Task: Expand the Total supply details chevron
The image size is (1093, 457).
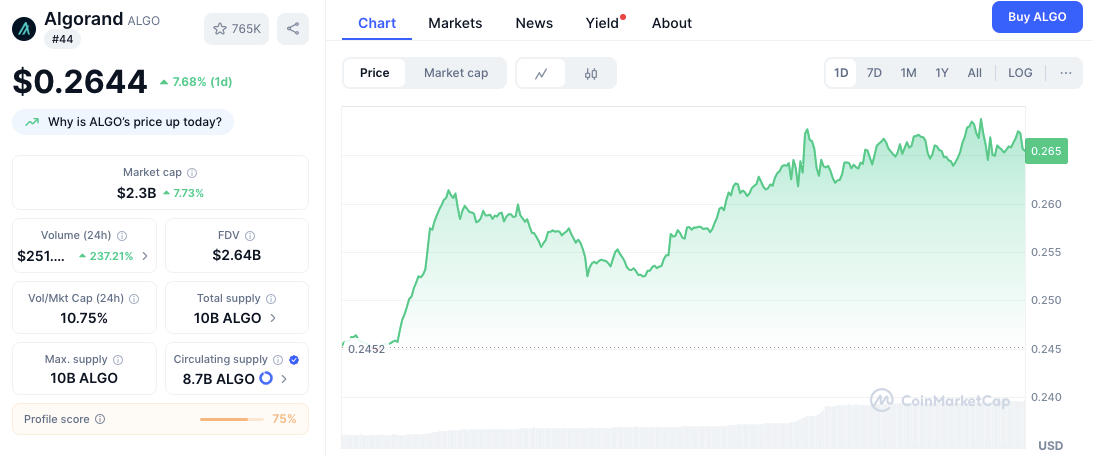Action: tap(272, 318)
